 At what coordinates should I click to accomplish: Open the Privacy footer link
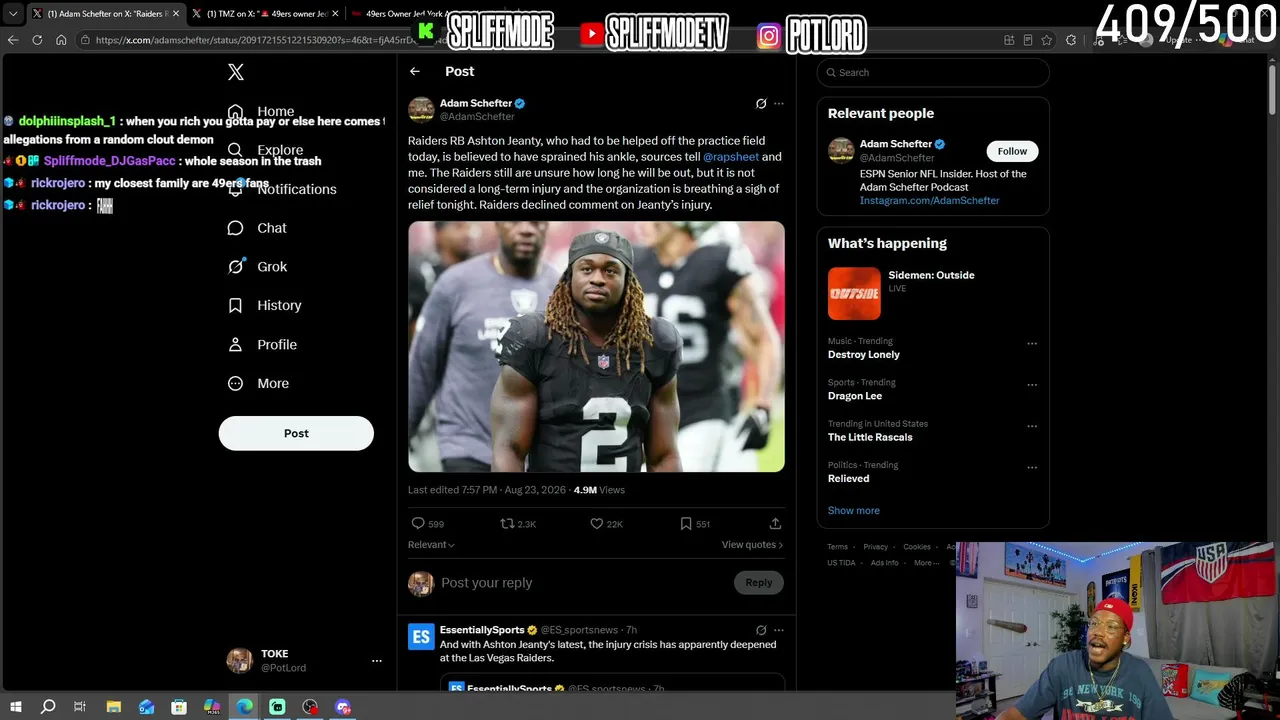pyautogui.click(x=875, y=547)
